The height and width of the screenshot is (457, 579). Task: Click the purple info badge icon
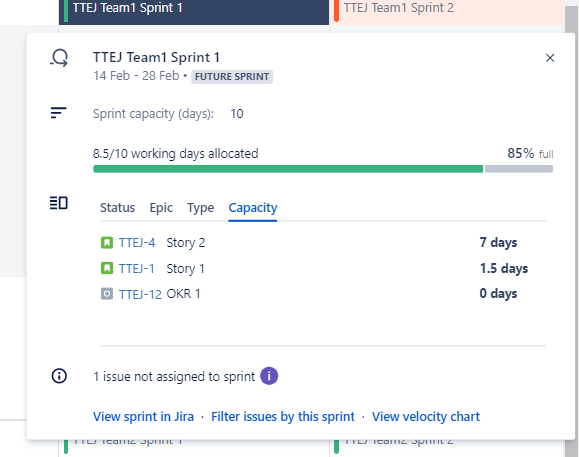pyautogui.click(x=269, y=376)
